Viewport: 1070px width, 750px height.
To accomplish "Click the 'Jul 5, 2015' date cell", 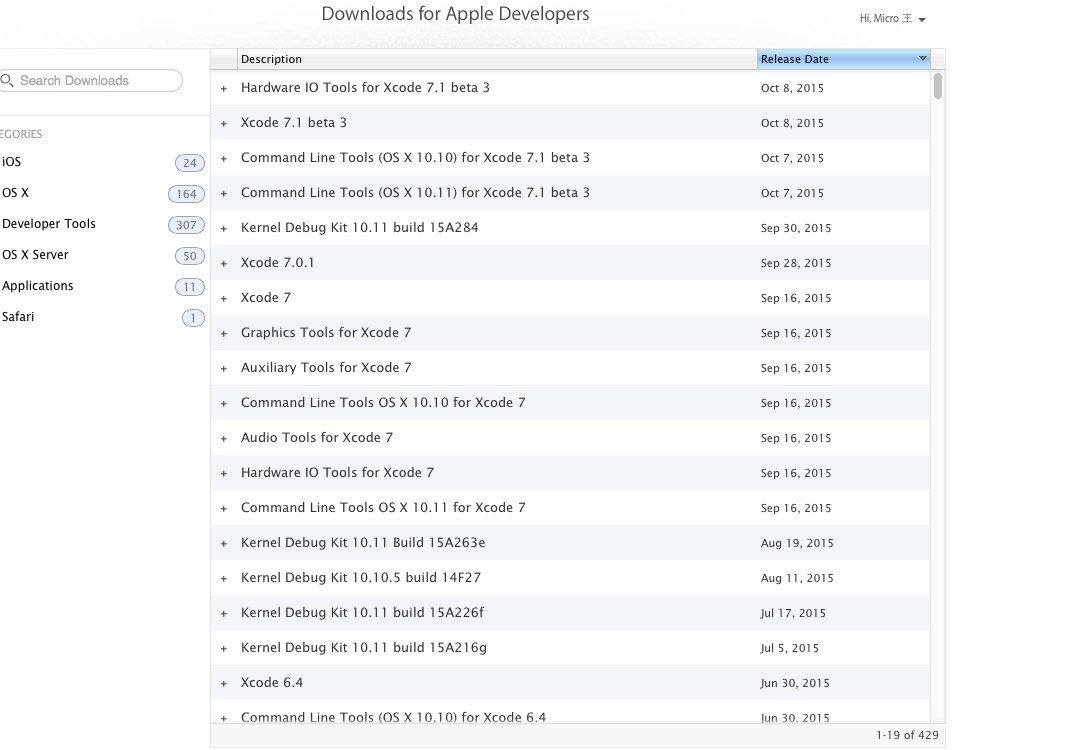I will coord(790,648).
